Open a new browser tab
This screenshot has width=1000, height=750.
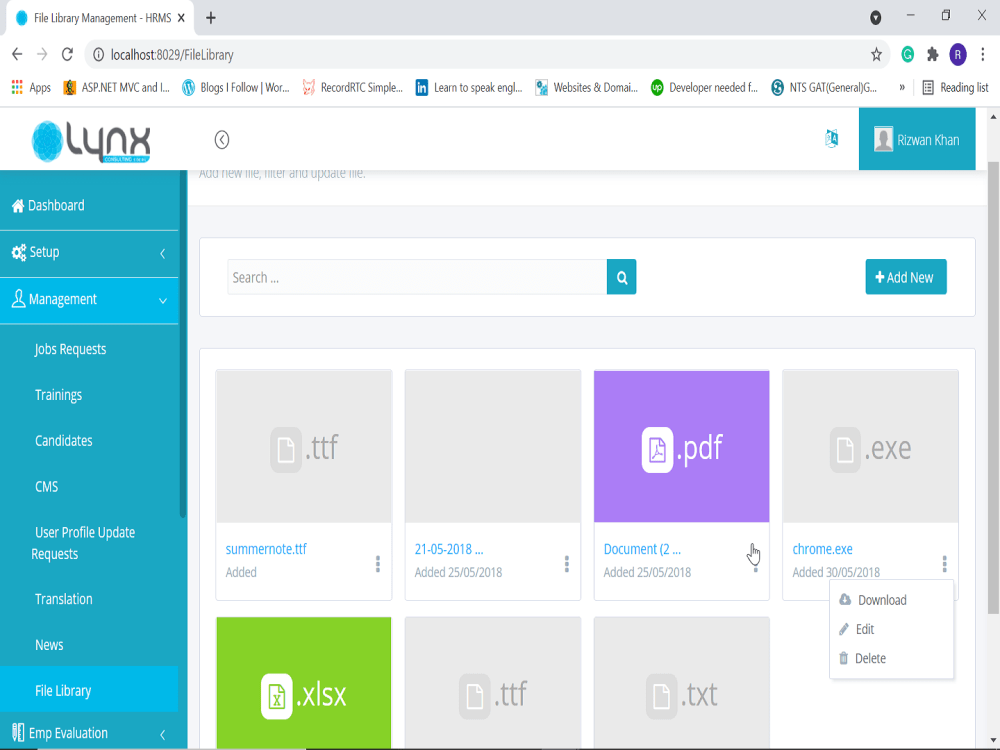[210, 18]
